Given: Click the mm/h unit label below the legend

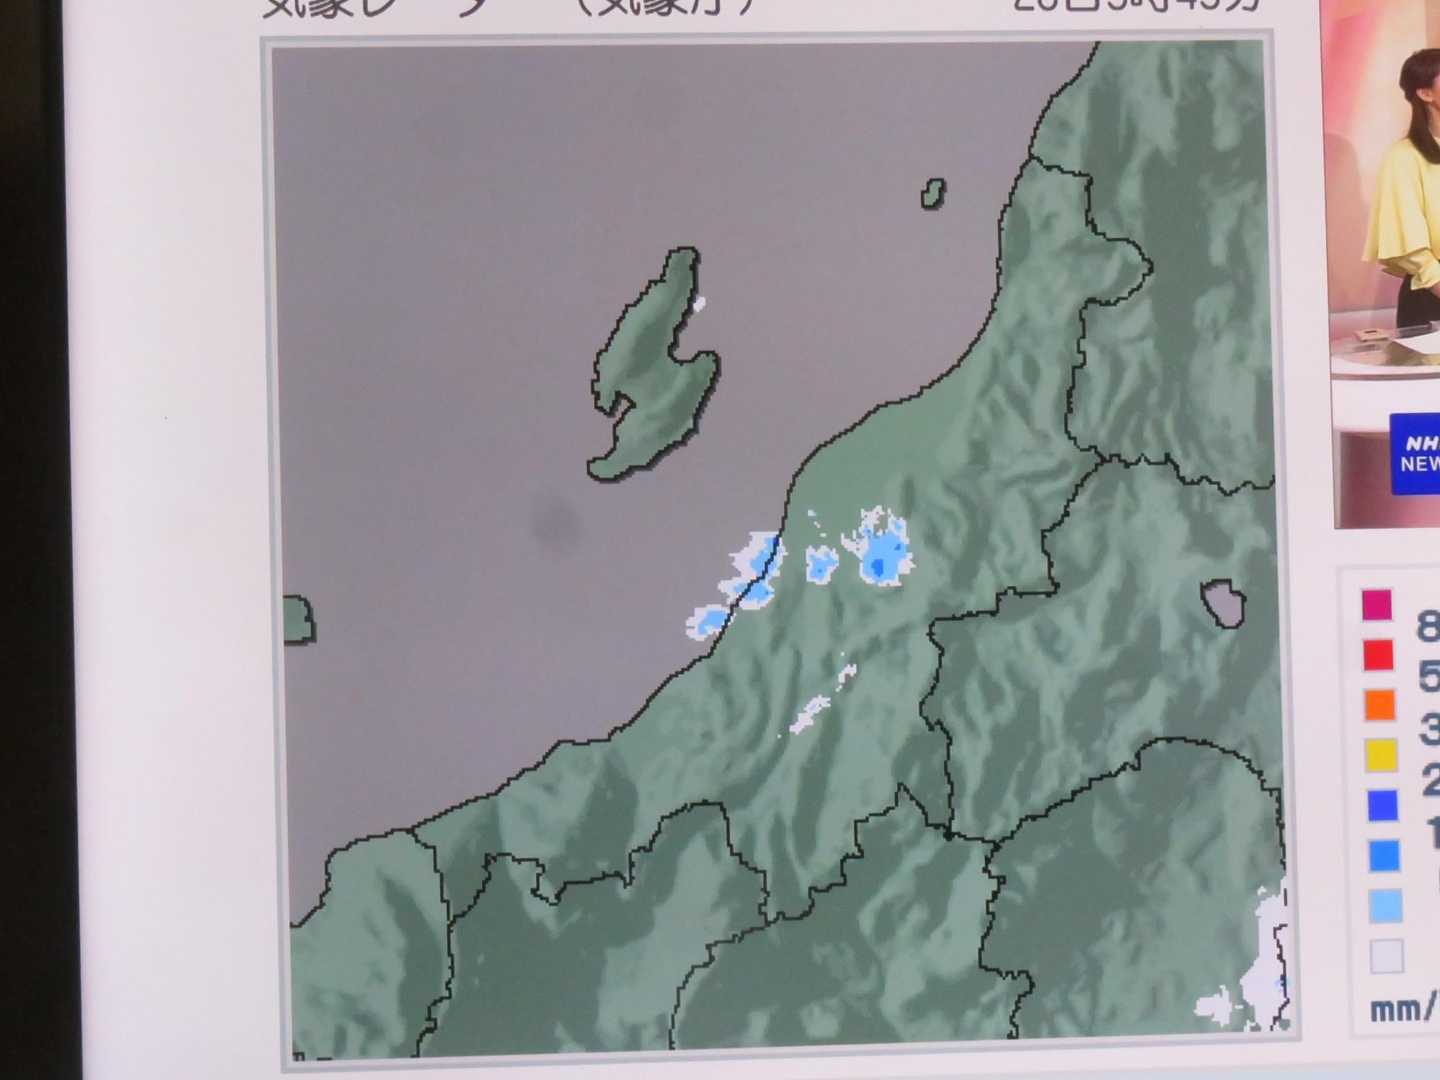Looking at the screenshot, I should click(x=1402, y=1010).
